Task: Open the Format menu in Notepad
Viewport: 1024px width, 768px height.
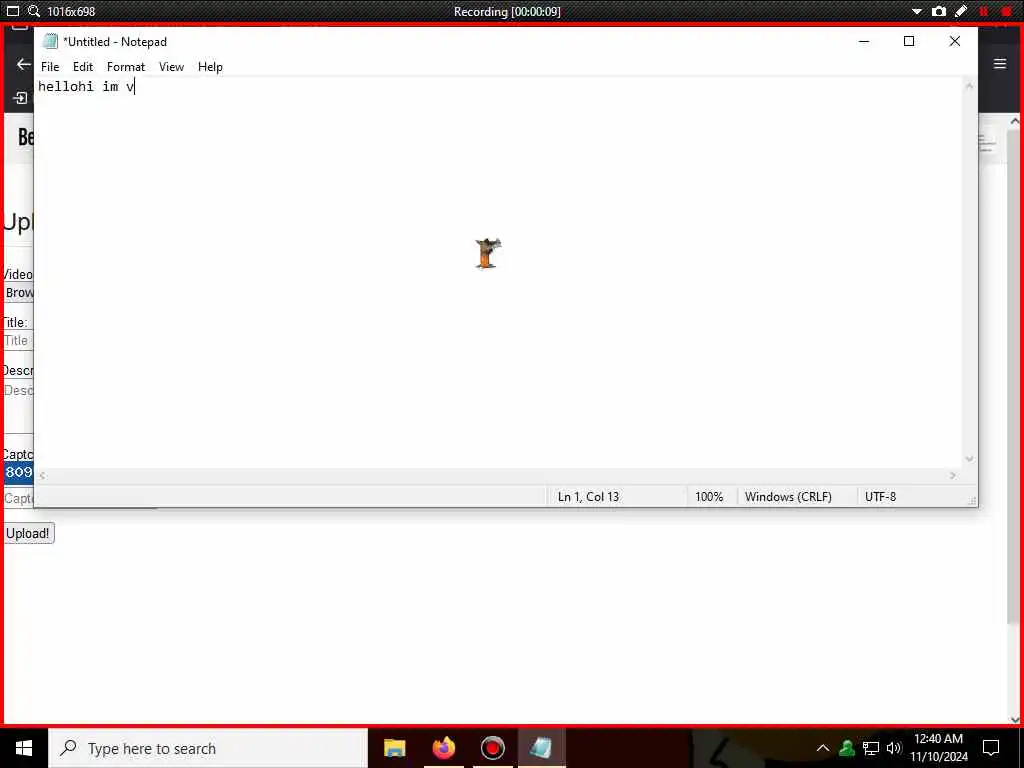Action: point(126,67)
